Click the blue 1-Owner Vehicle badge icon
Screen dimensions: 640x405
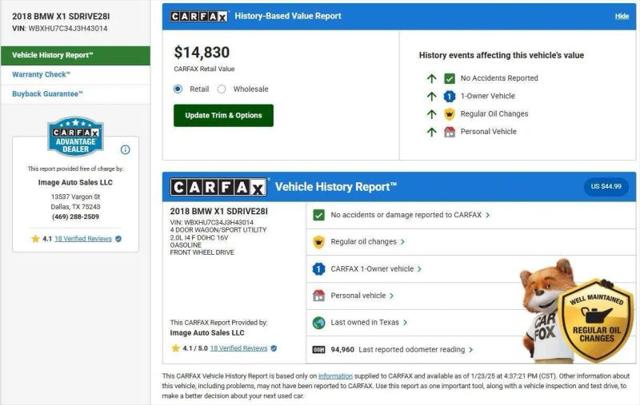pyautogui.click(x=449, y=96)
